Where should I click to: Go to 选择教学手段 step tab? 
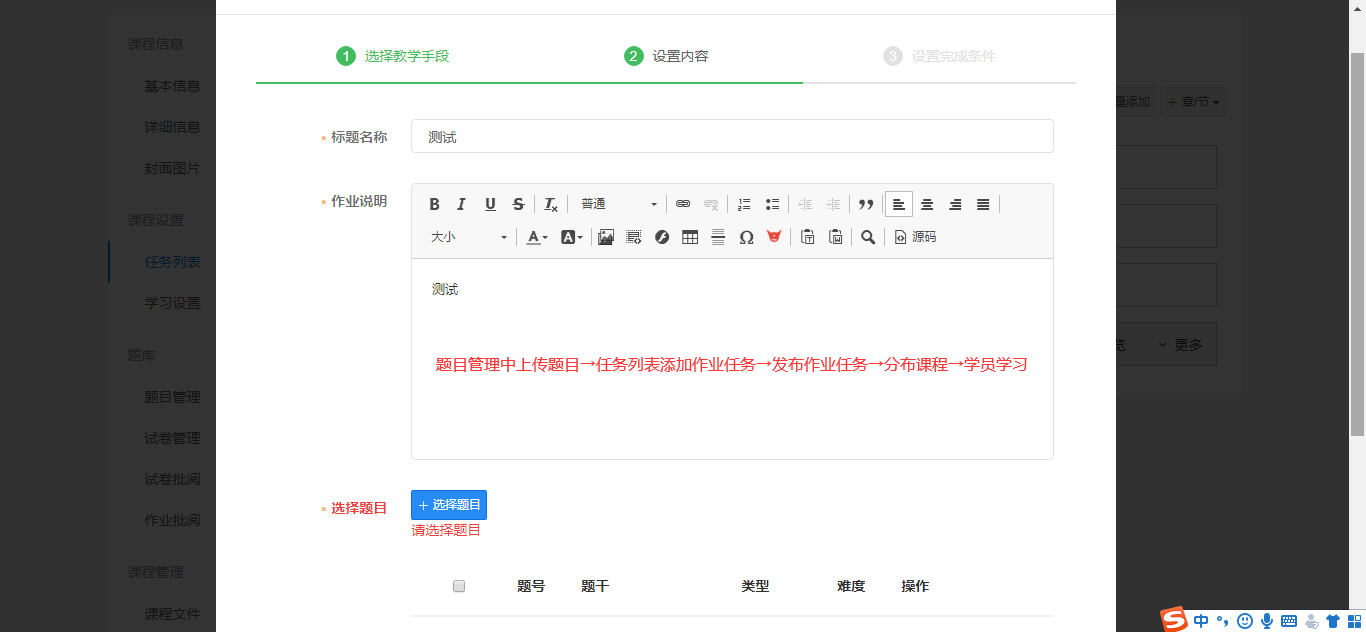point(393,56)
